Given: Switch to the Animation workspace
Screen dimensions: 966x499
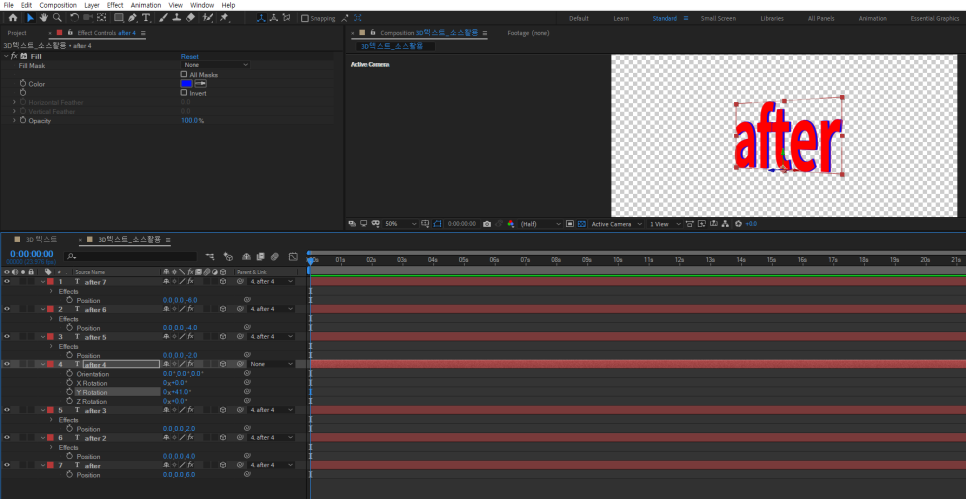Looking at the screenshot, I should (x=872, y=18).
